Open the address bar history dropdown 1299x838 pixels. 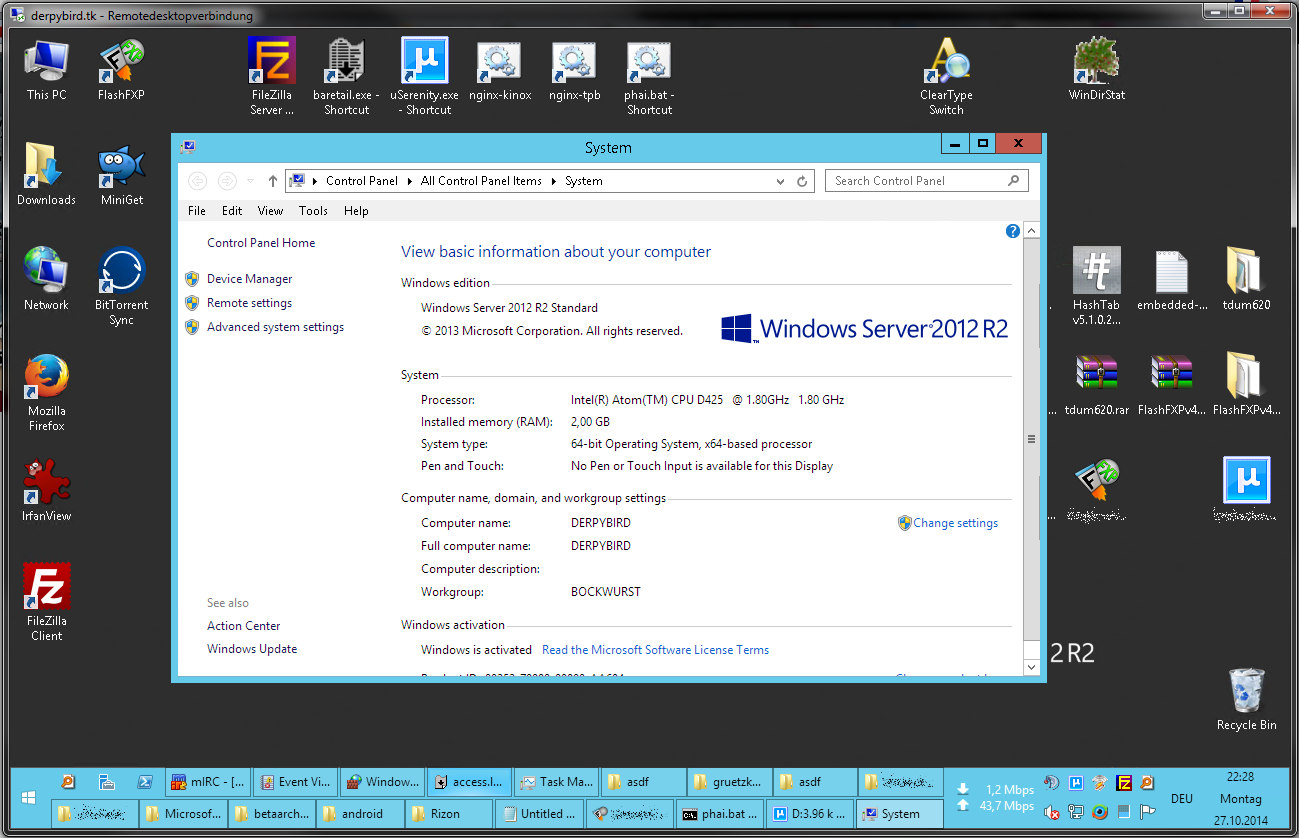click(x=781, y=181)
